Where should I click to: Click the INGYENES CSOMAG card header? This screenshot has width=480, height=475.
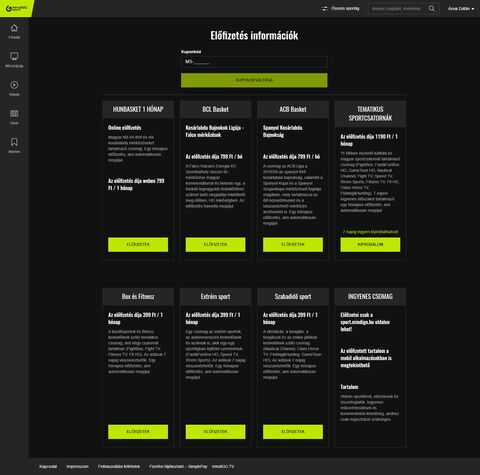370,297
